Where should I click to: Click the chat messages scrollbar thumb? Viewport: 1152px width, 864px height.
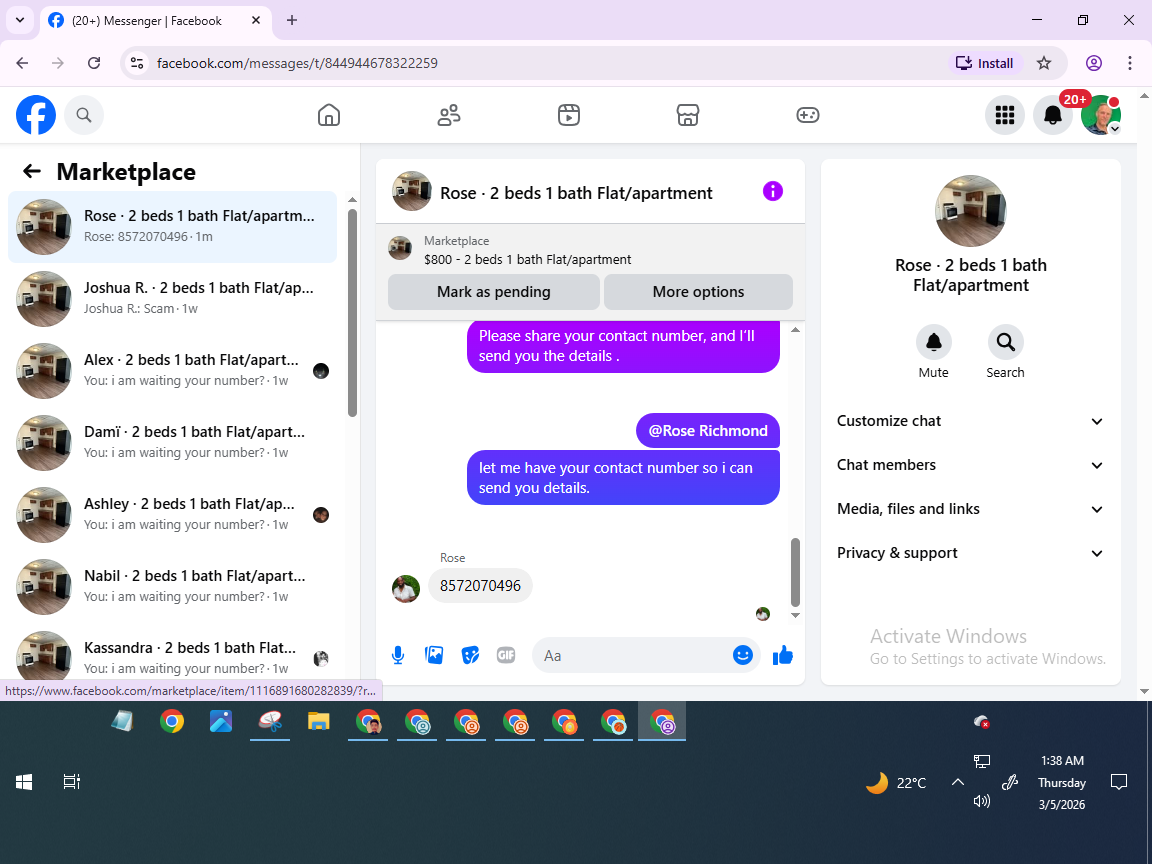795,572
